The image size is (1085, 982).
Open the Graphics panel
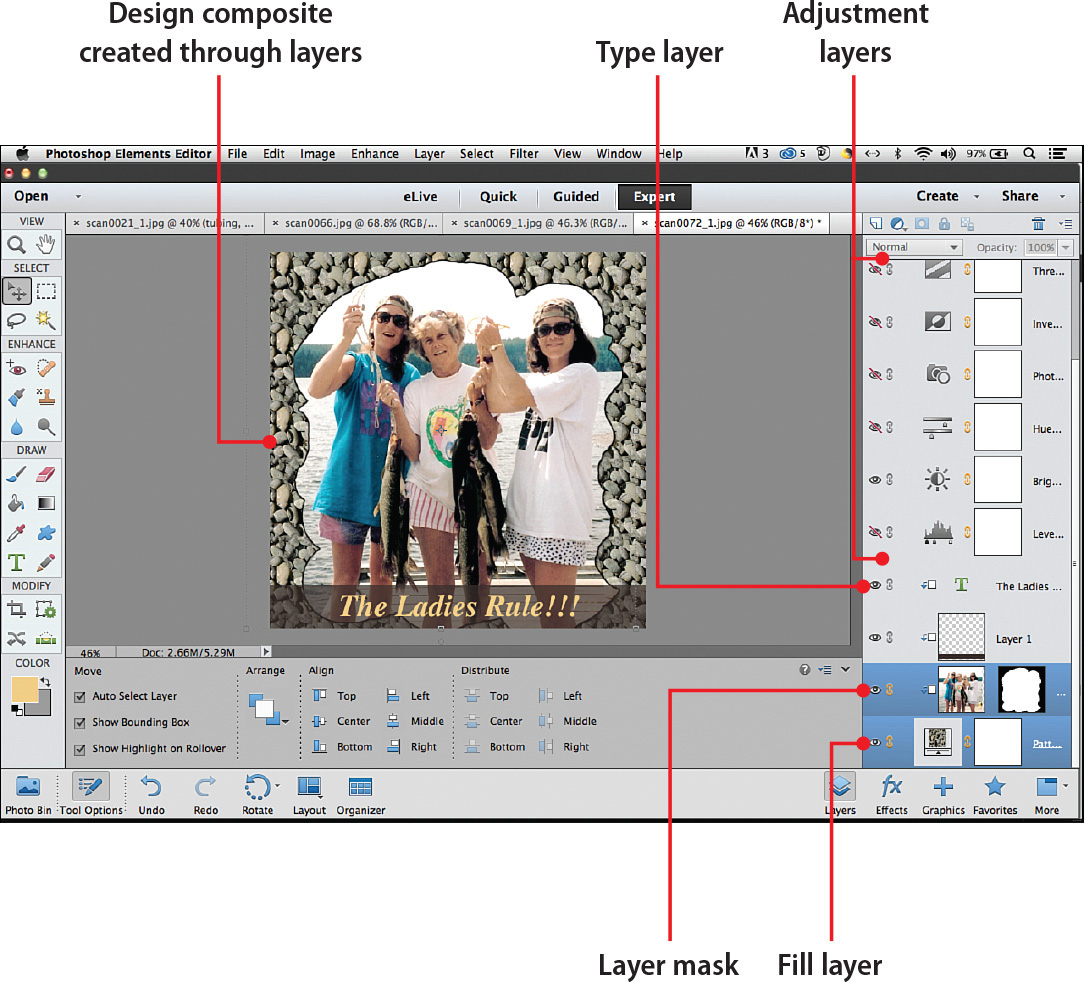click(x=943, y=794)
